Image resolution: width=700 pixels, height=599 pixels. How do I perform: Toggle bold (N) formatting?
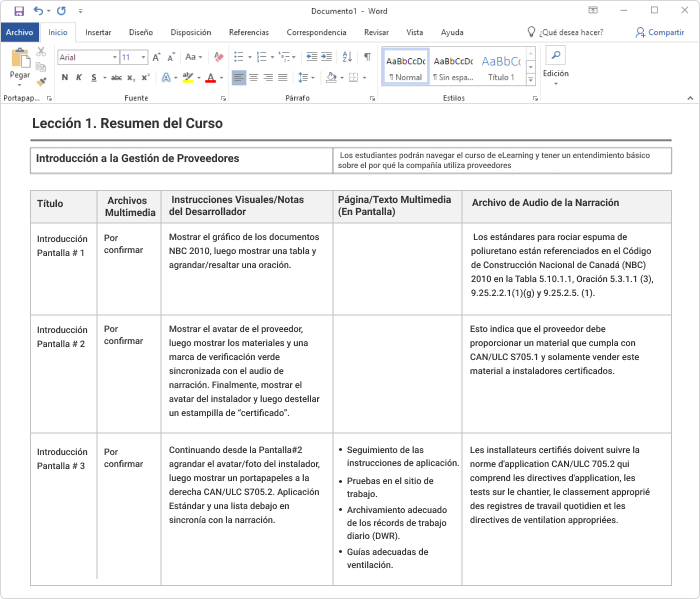point(65,78)
